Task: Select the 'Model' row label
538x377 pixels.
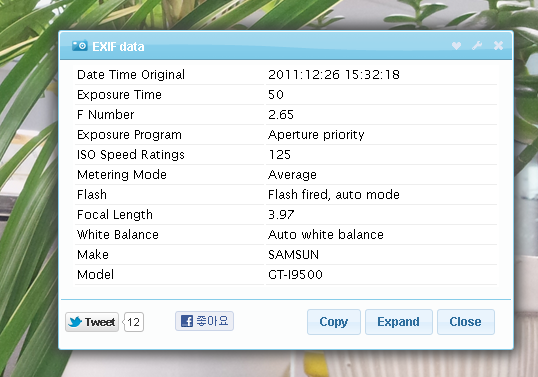Action: pos(95,274)
